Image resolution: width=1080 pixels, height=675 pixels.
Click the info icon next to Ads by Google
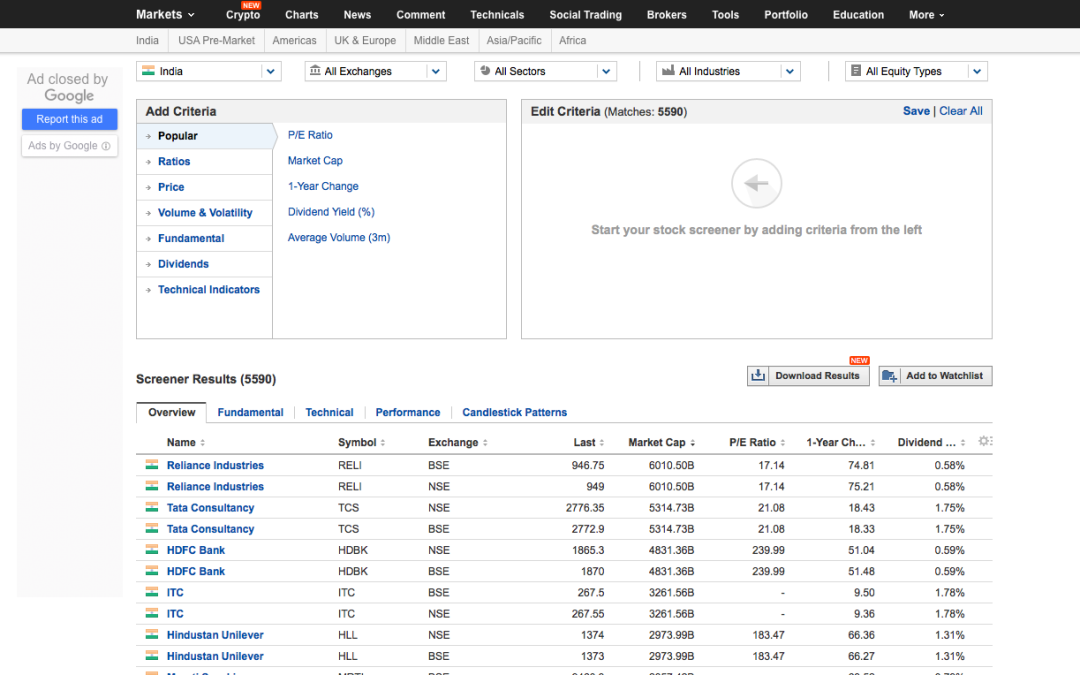(x=106, y=146)
